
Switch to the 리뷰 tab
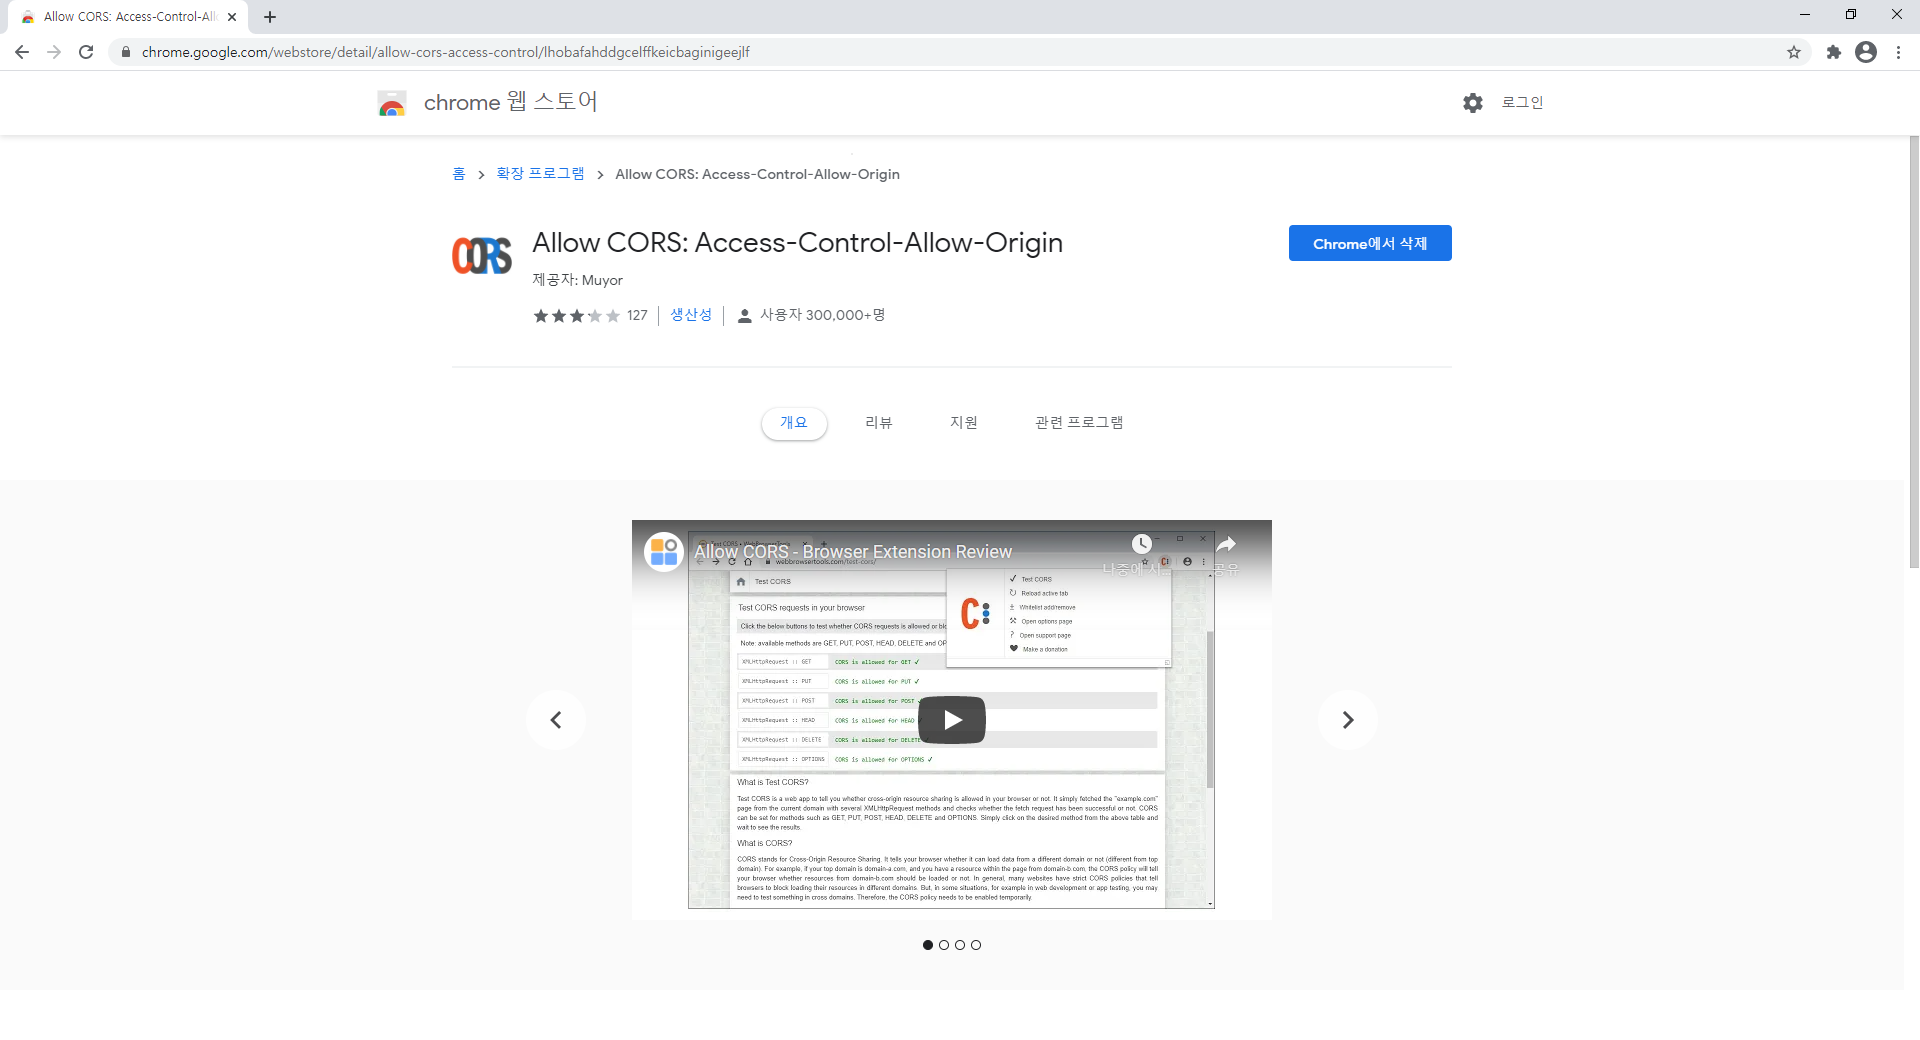(879, 423)
